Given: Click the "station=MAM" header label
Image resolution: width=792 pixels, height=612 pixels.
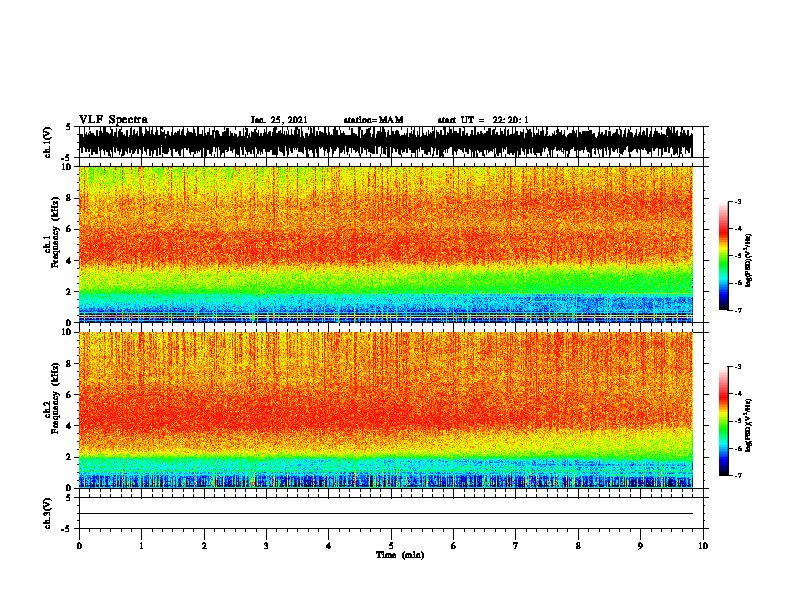Looking at the screenshot, I should click(x=373, y=120).
